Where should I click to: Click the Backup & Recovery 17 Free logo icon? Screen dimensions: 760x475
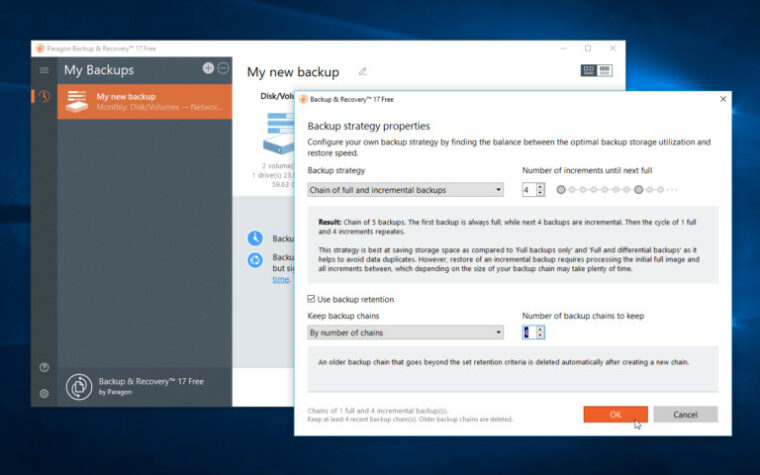tap(79, 387)
